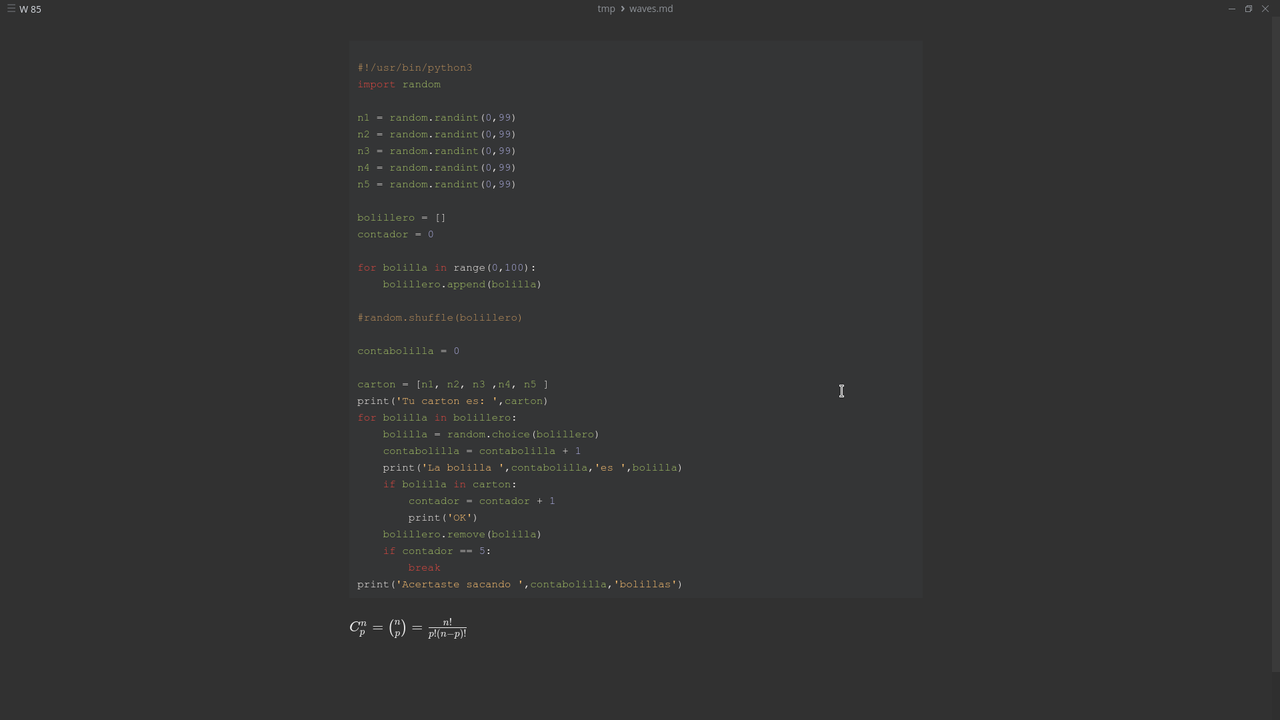
Task: Click the bolillero.remove(bolilla) line
Action: point(462,535)
